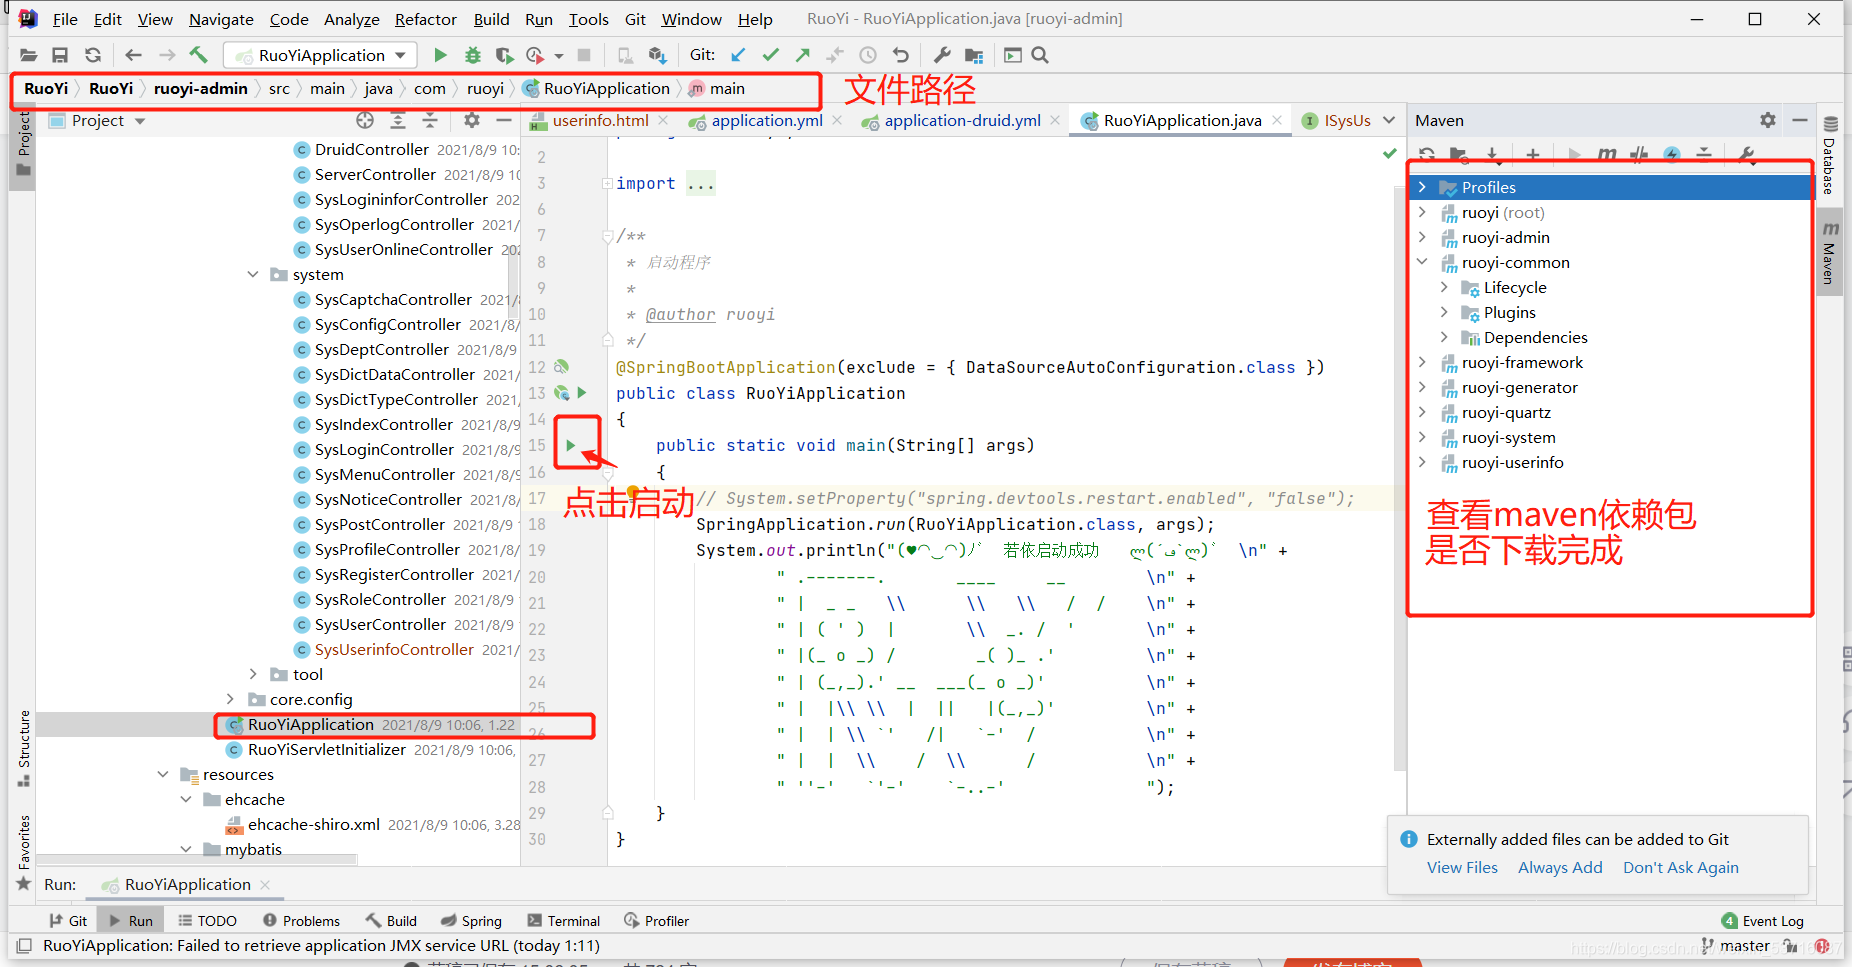Run with Coverage toolbar icon
The height and width of the screenshot is (967, 1852).
[x=504, y=55]
